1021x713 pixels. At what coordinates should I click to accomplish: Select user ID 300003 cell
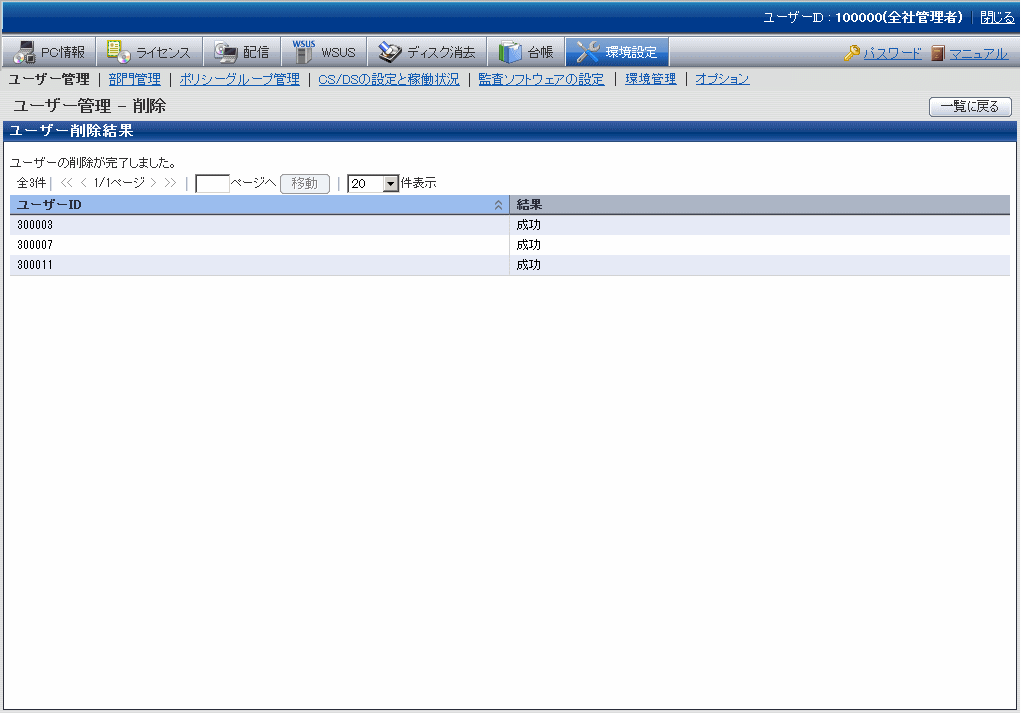point(259,225)
